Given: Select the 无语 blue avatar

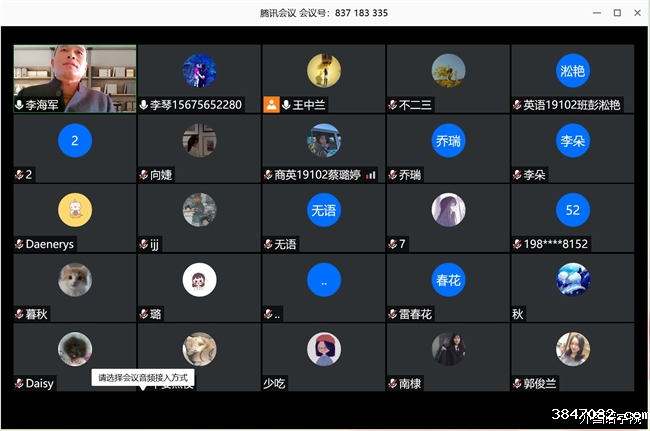Looking at the screenshot, I should click(x=324, y=210).
